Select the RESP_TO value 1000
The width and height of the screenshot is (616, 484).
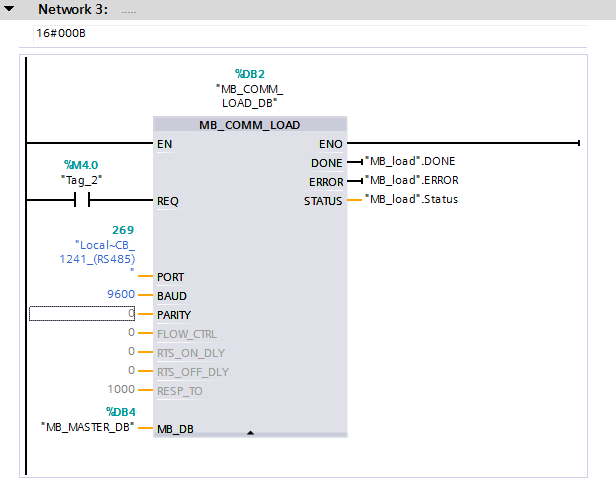click(x=121, y=389)
